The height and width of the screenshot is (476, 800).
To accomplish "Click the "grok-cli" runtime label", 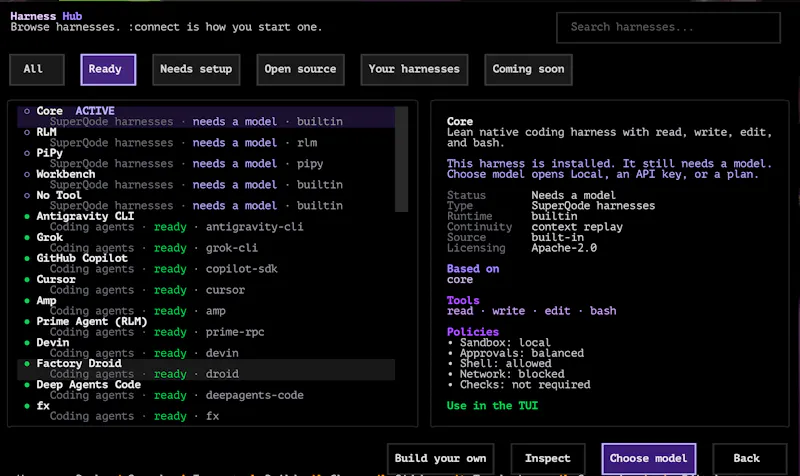I will click(x=232, y=248).
